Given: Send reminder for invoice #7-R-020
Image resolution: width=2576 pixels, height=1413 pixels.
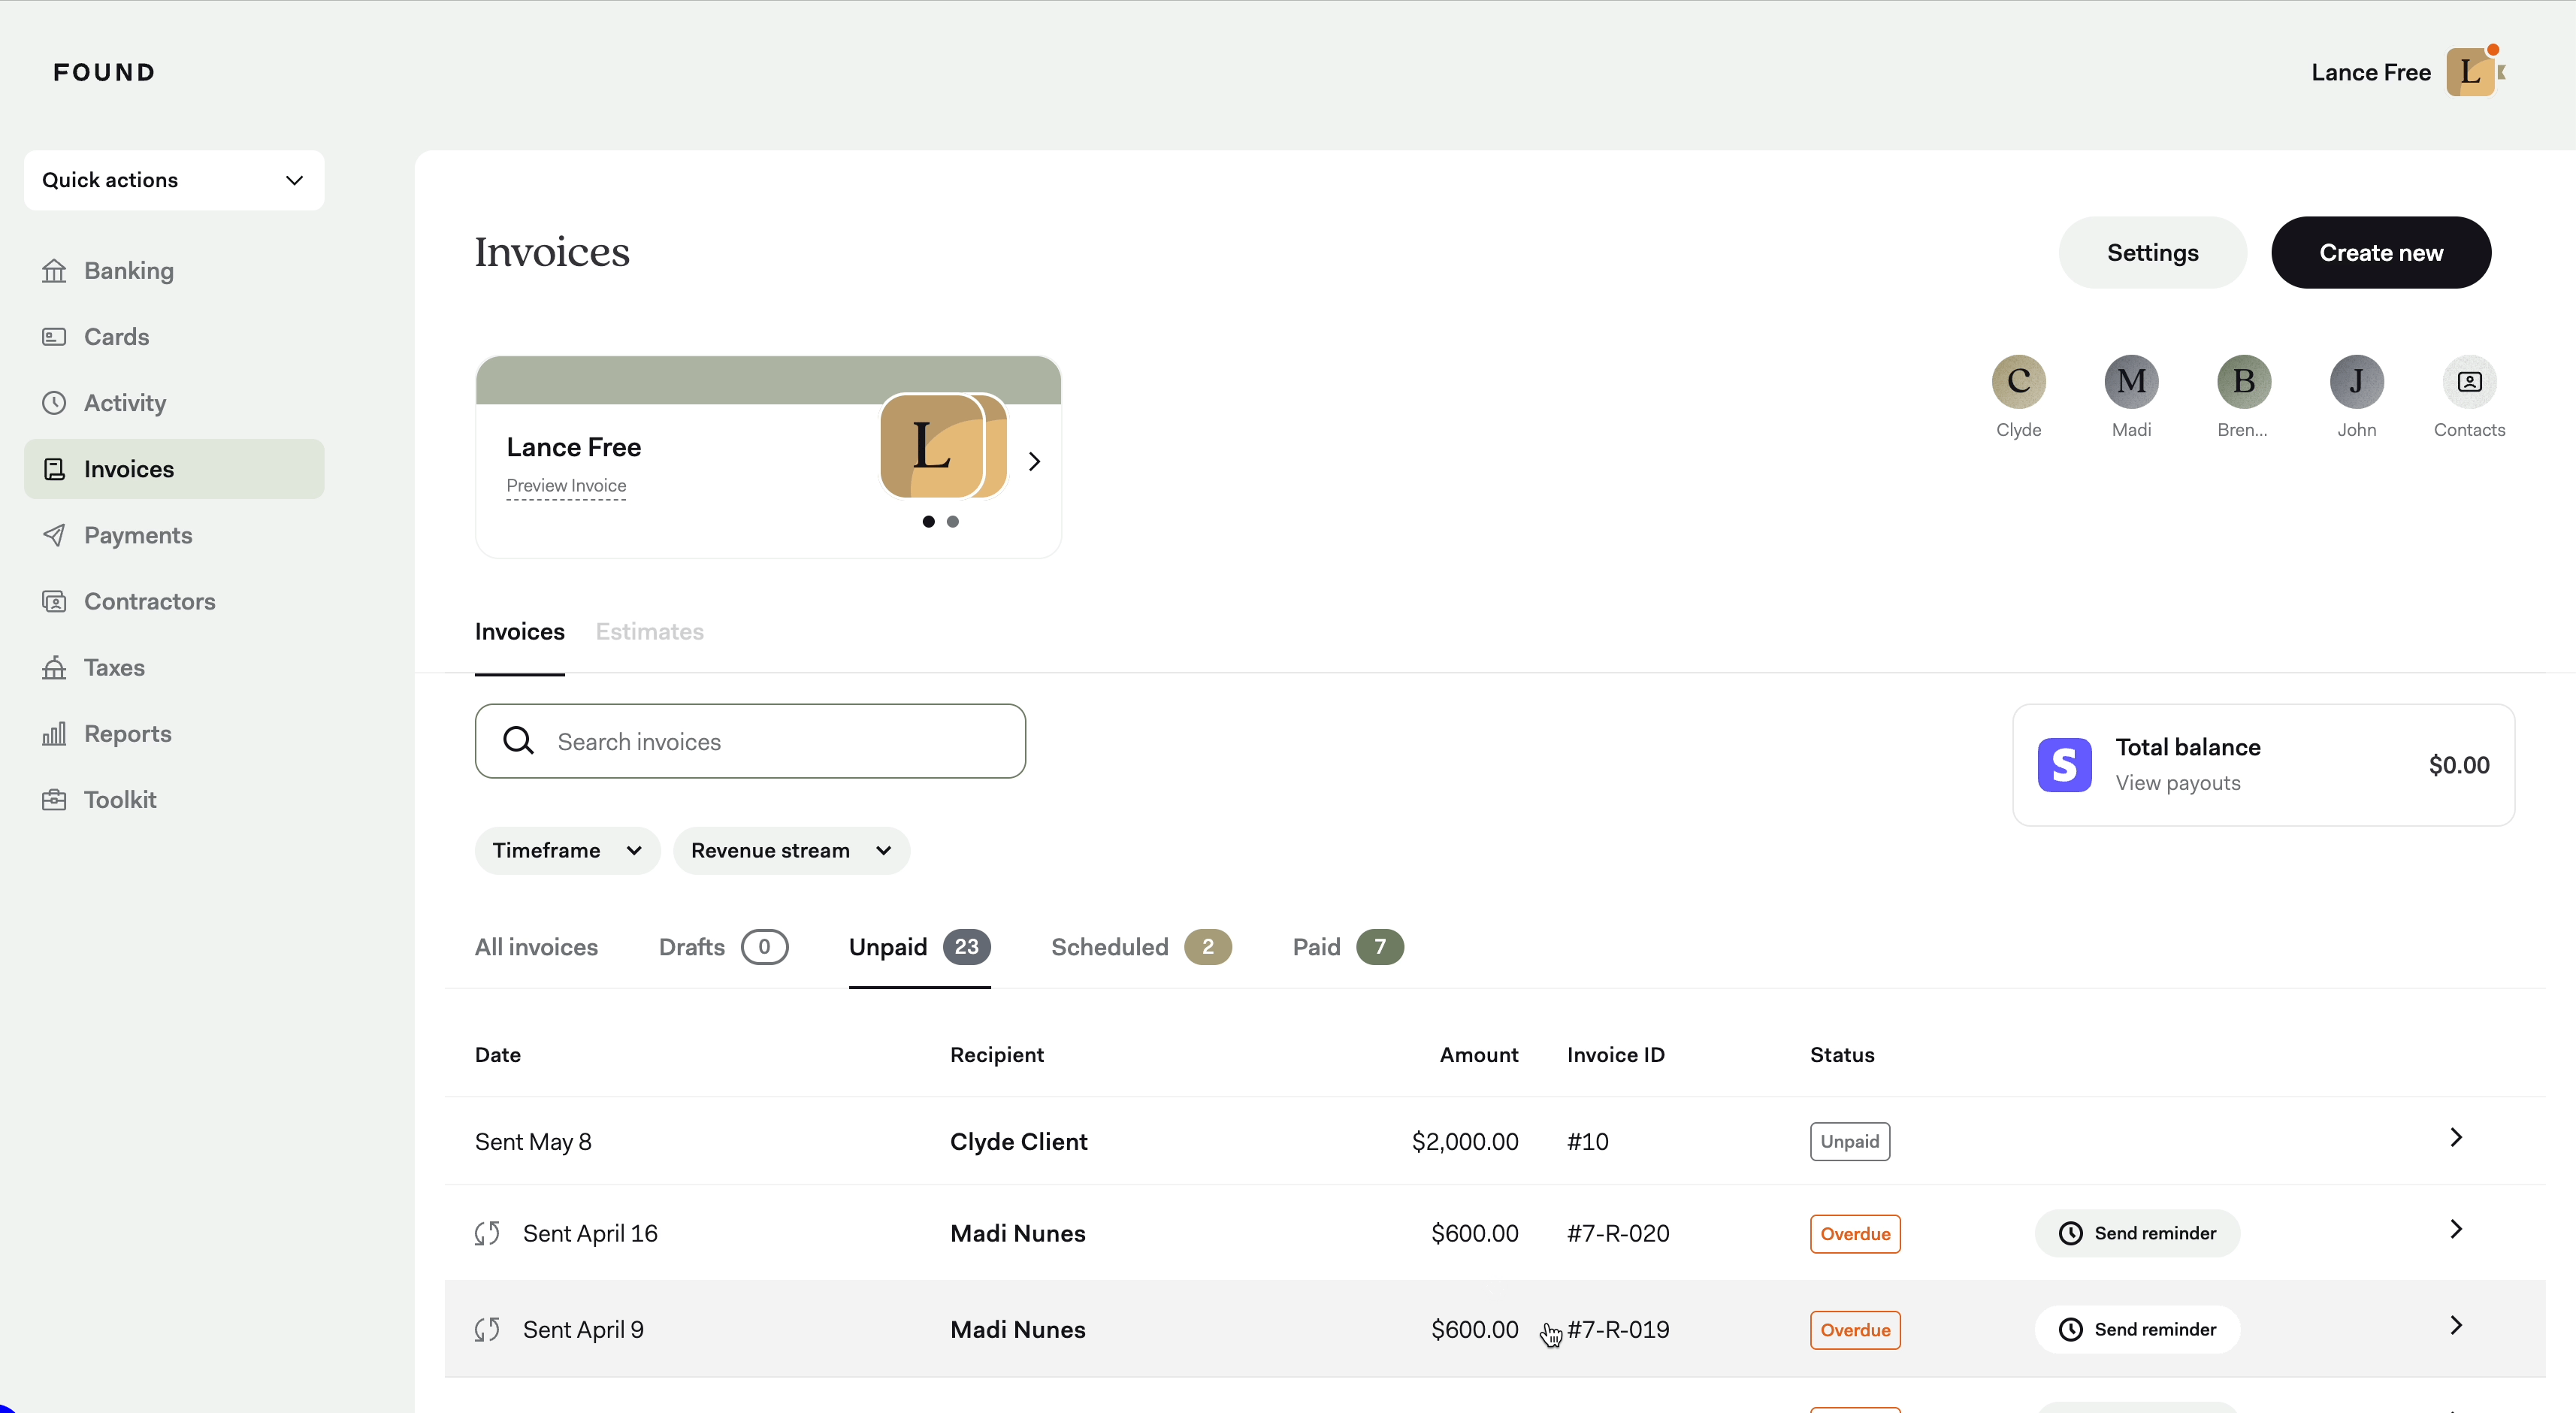Looking at the screenshot, I should [2137, 1233].
